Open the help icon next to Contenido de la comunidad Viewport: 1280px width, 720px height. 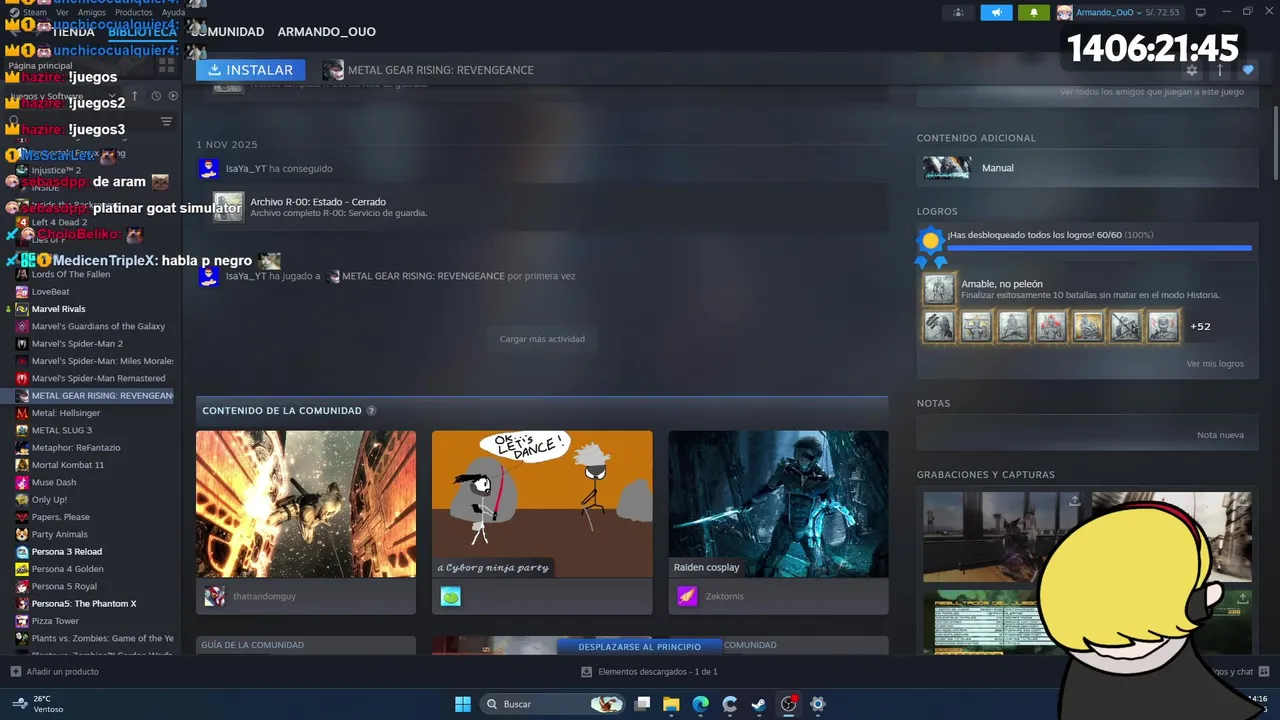(371, 411)
